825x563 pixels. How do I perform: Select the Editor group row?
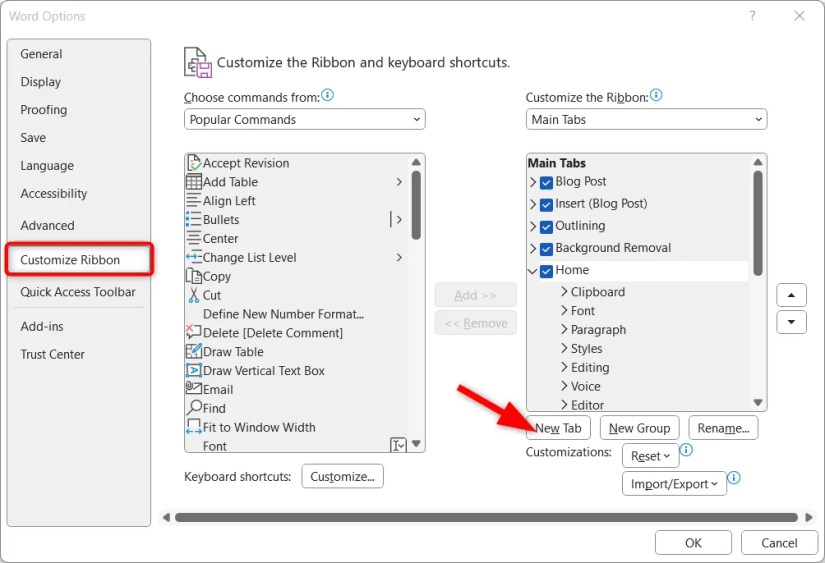587,405
